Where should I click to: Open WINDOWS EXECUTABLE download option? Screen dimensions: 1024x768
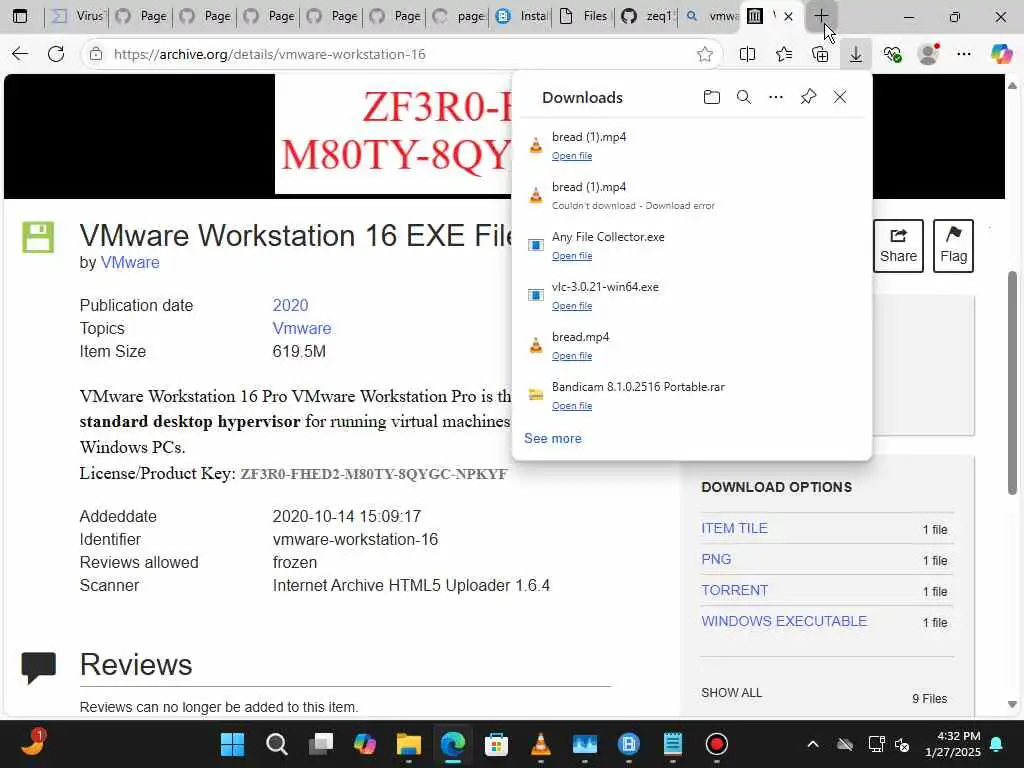pos(784,621)
